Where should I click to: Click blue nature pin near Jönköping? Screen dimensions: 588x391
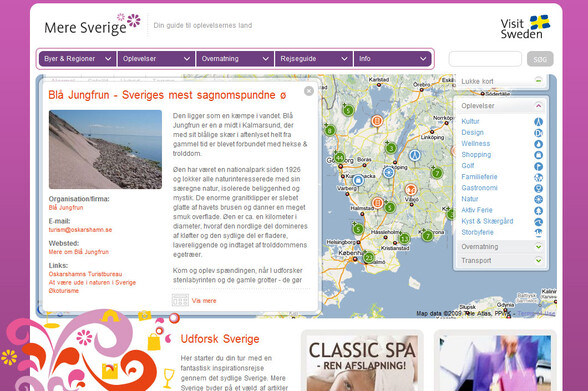click(x=388, y=173)
